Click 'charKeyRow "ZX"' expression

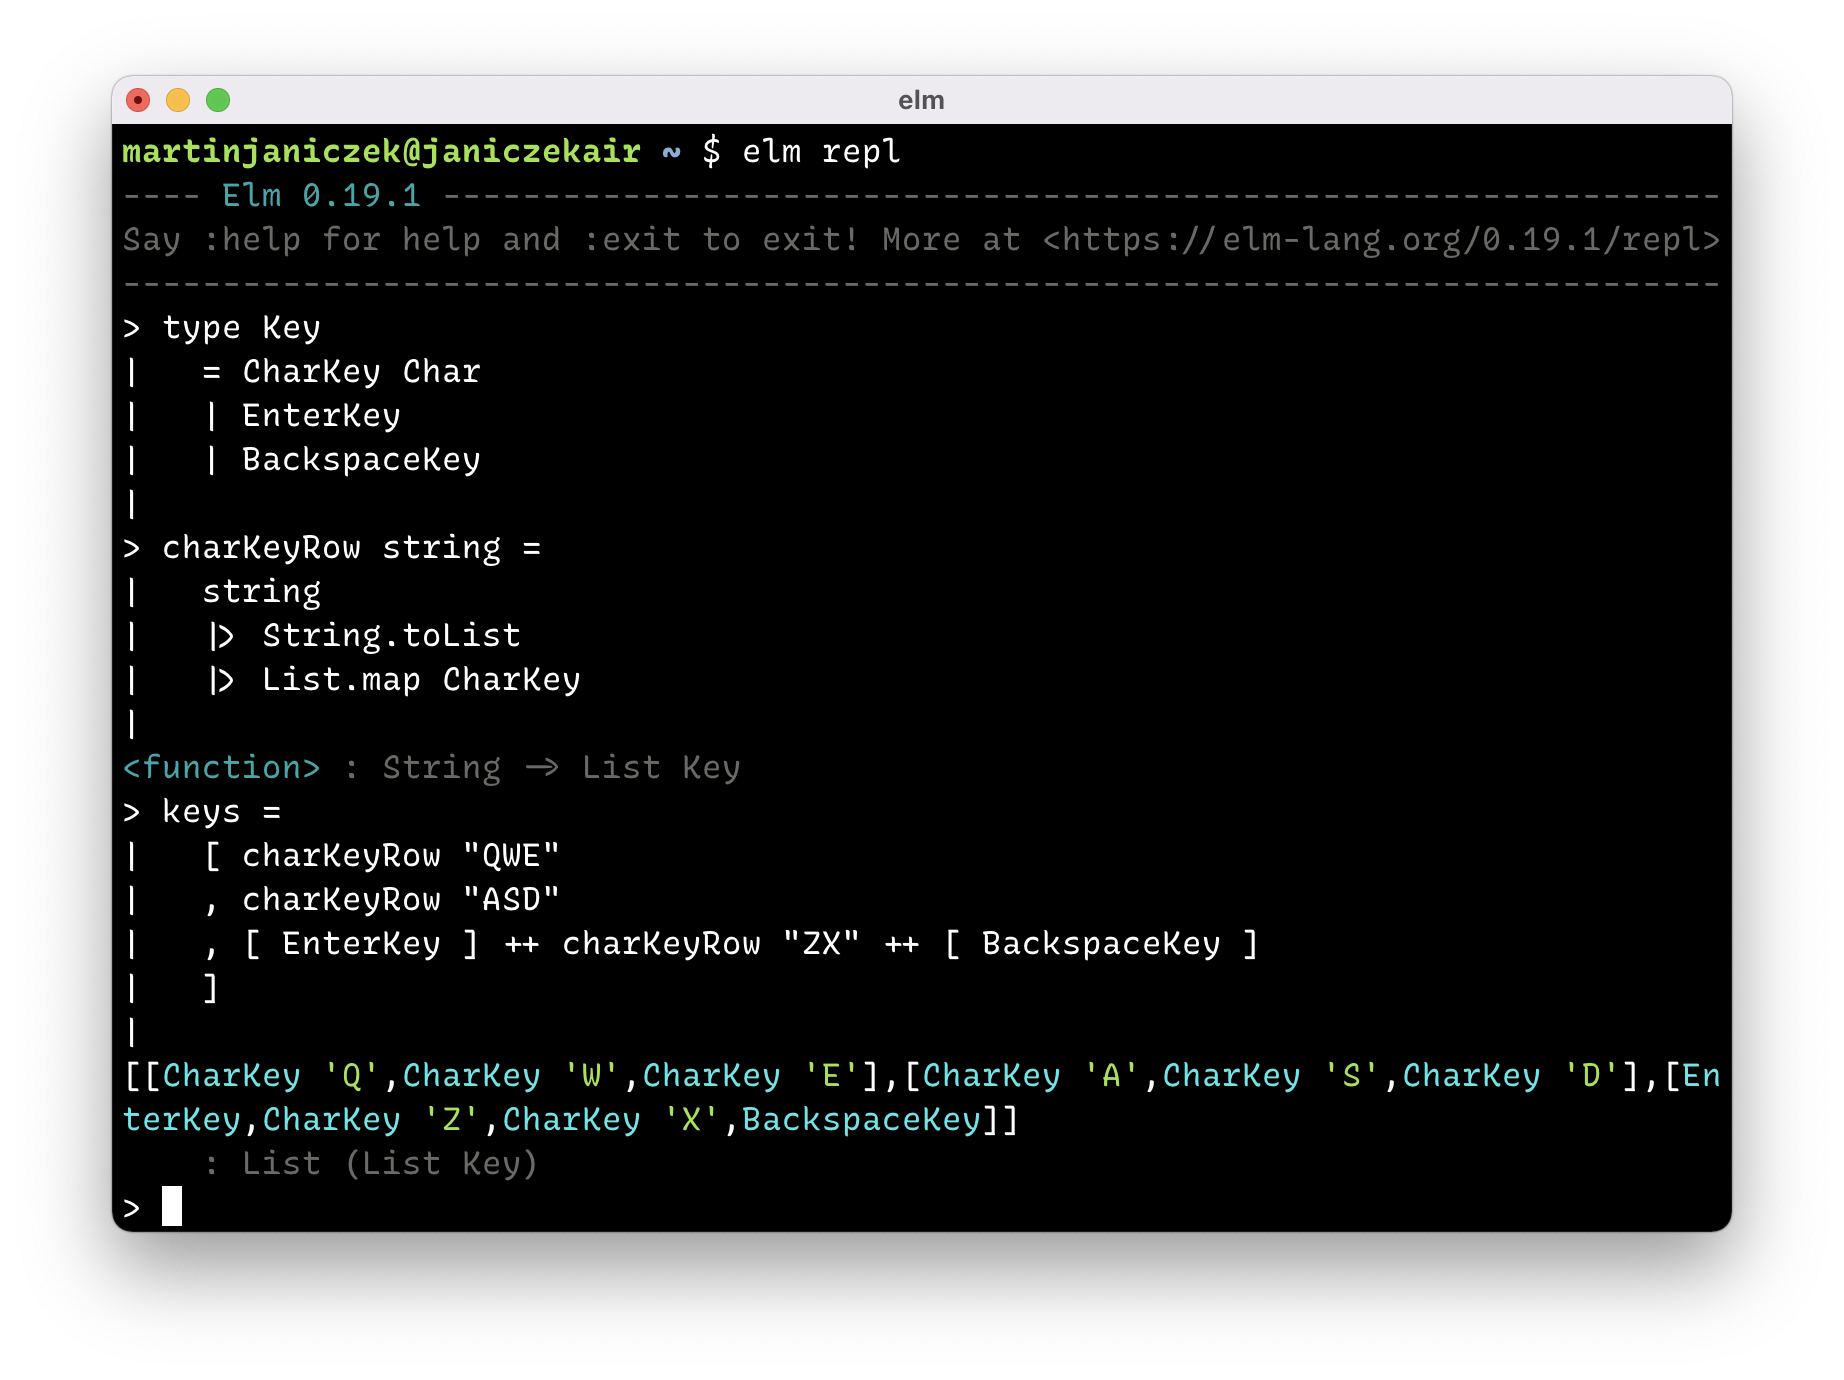(711, 944)
